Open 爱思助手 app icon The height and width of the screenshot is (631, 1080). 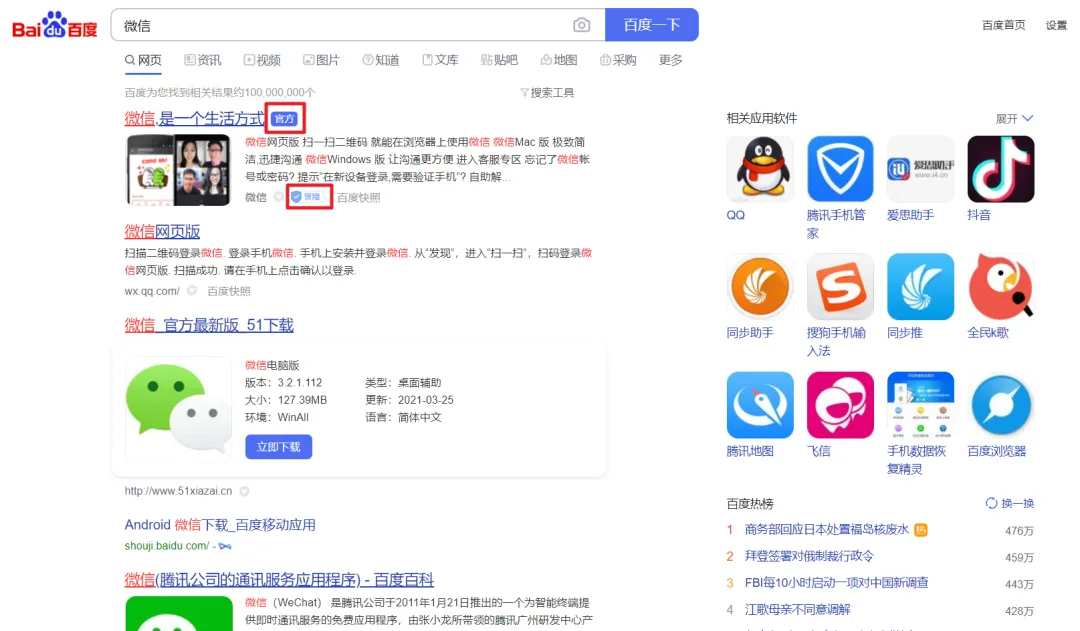click(920, 169)
